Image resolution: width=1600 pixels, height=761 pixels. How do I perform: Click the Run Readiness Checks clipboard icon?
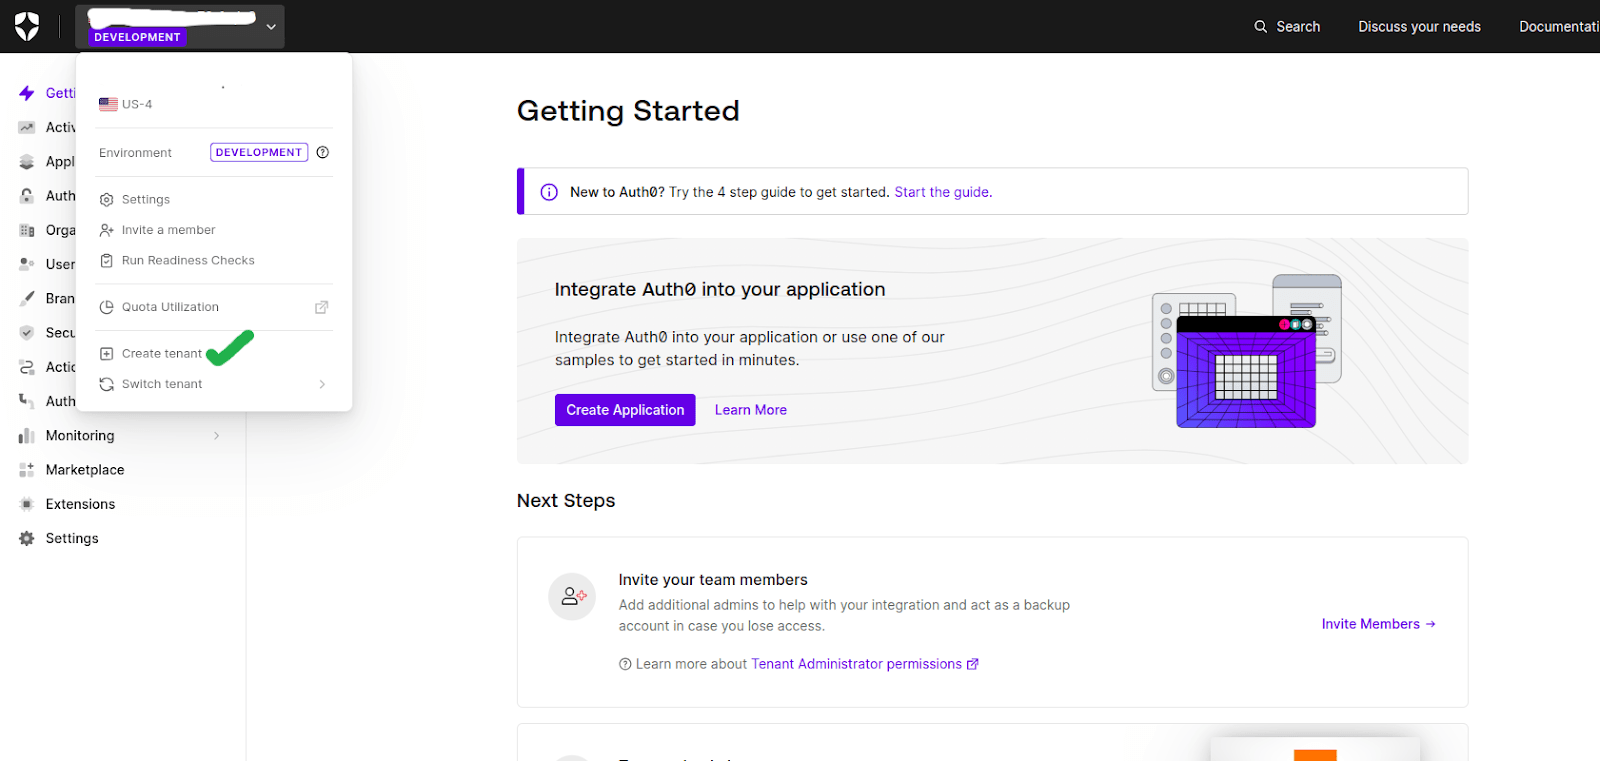tap(107, 261)
